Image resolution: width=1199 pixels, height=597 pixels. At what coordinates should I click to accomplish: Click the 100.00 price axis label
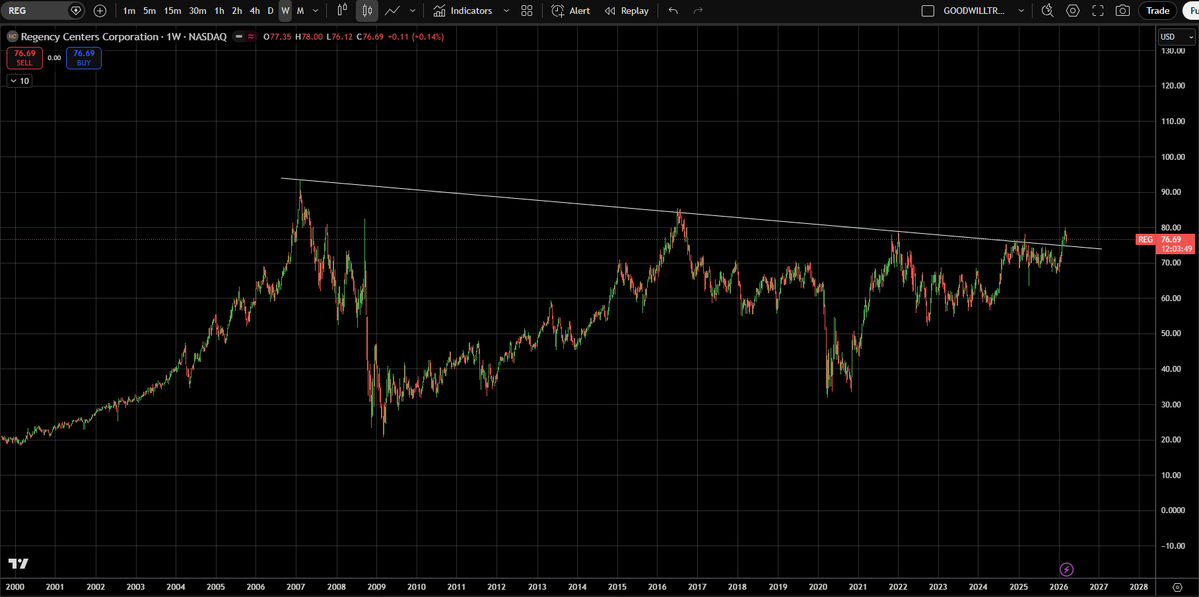point(1173,157)
